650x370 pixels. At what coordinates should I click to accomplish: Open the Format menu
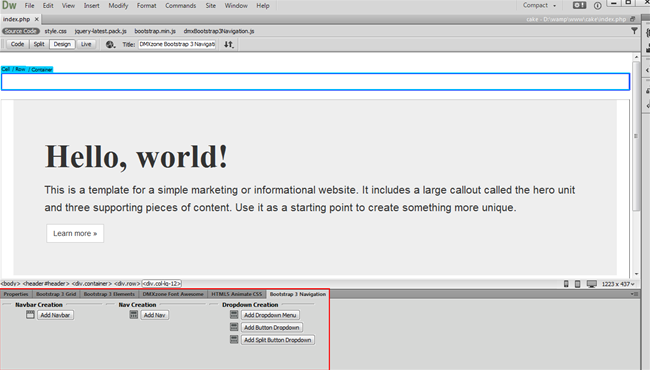[147, 6]
